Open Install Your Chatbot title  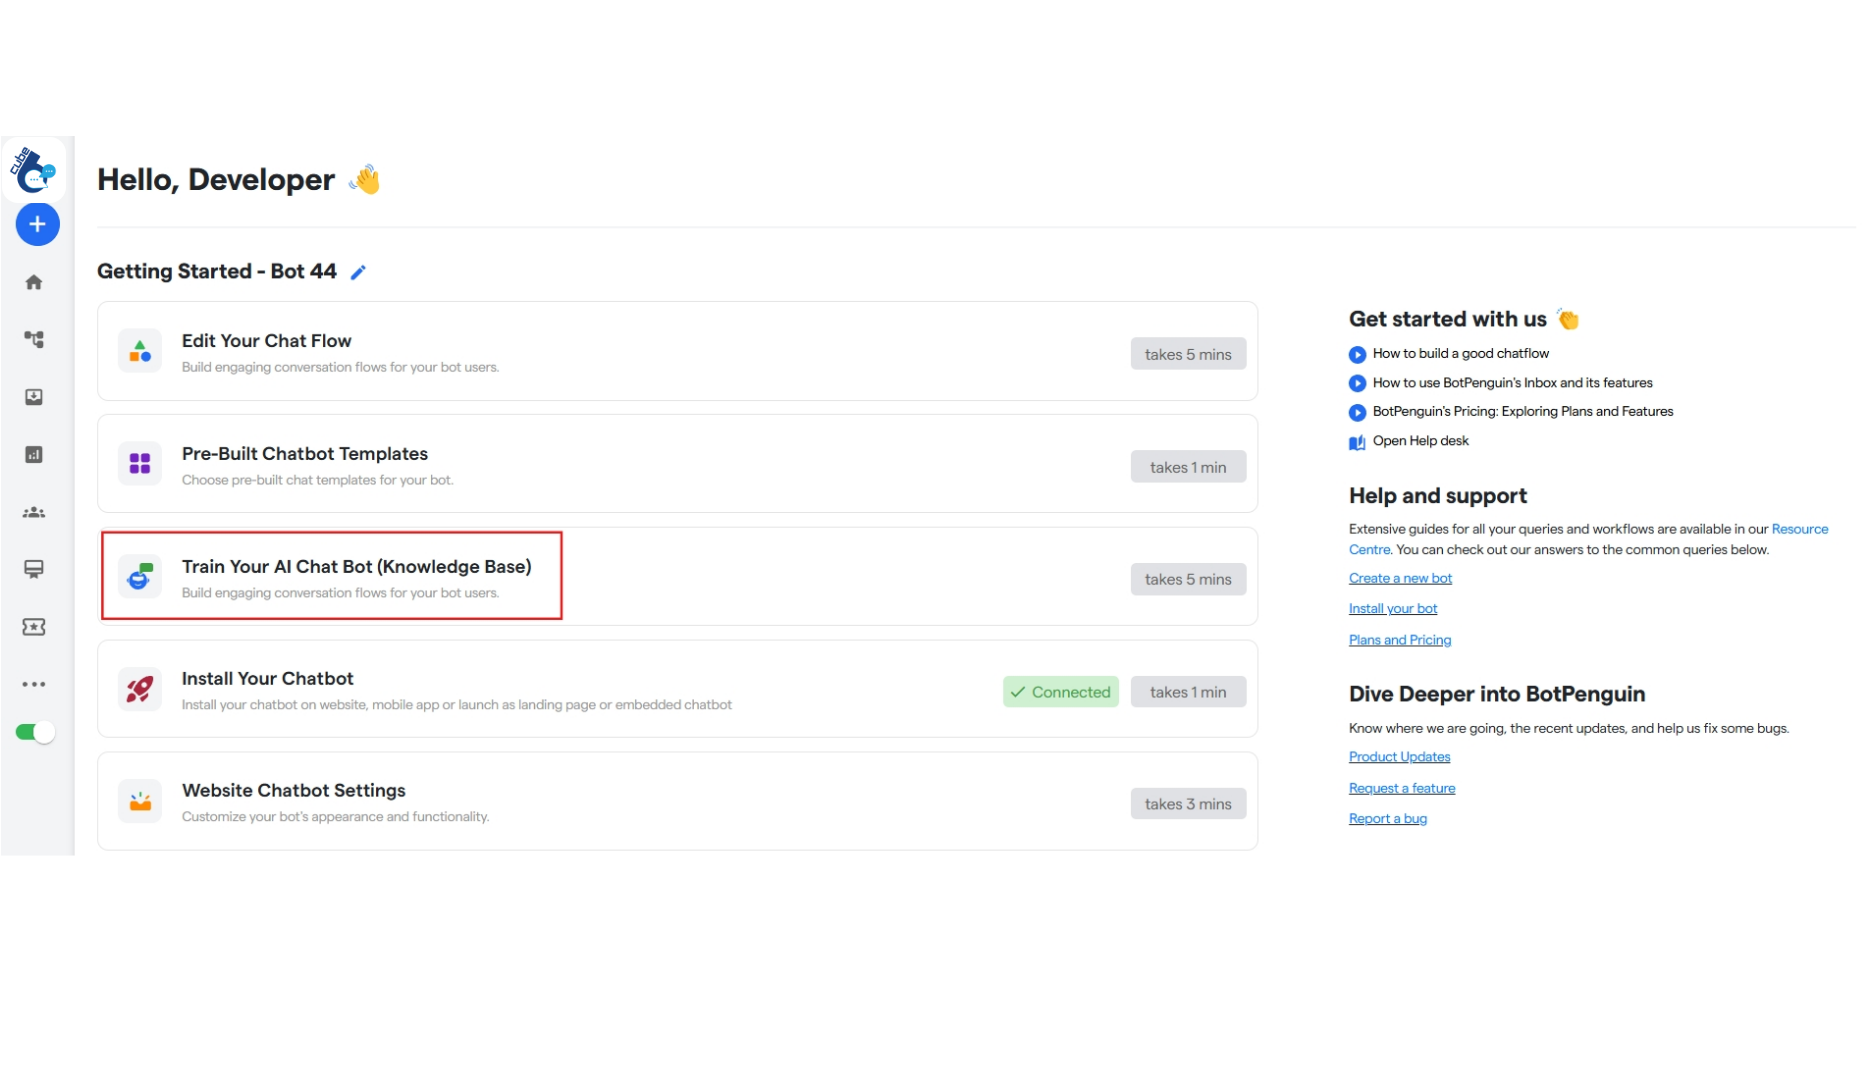click(x=267, y=679)
